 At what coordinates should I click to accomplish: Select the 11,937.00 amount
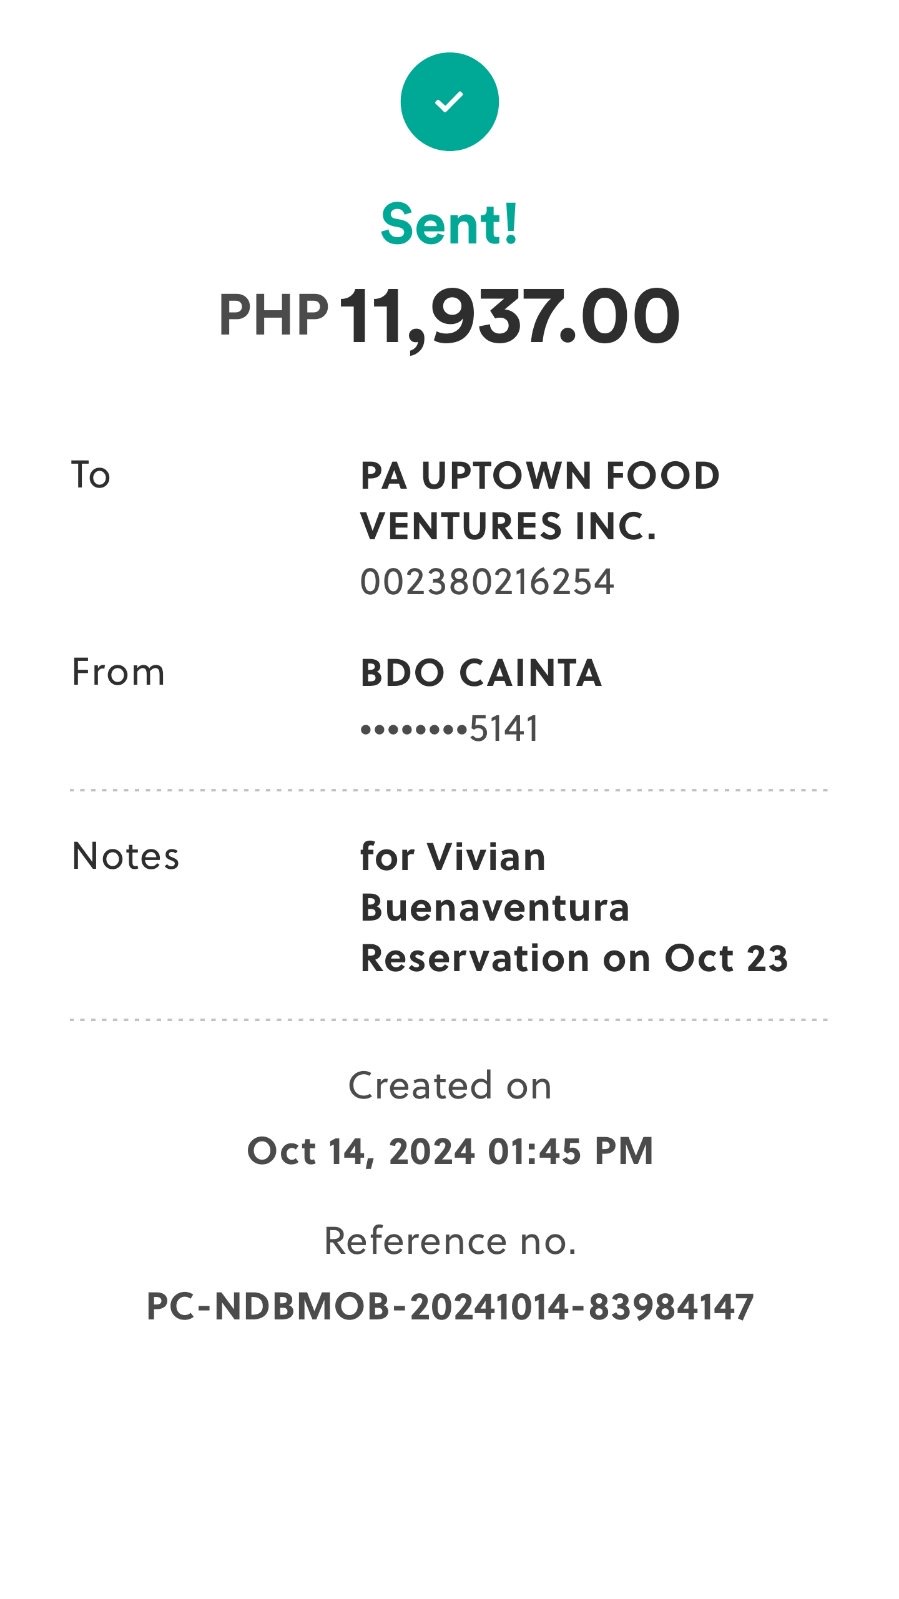point(510,316)
